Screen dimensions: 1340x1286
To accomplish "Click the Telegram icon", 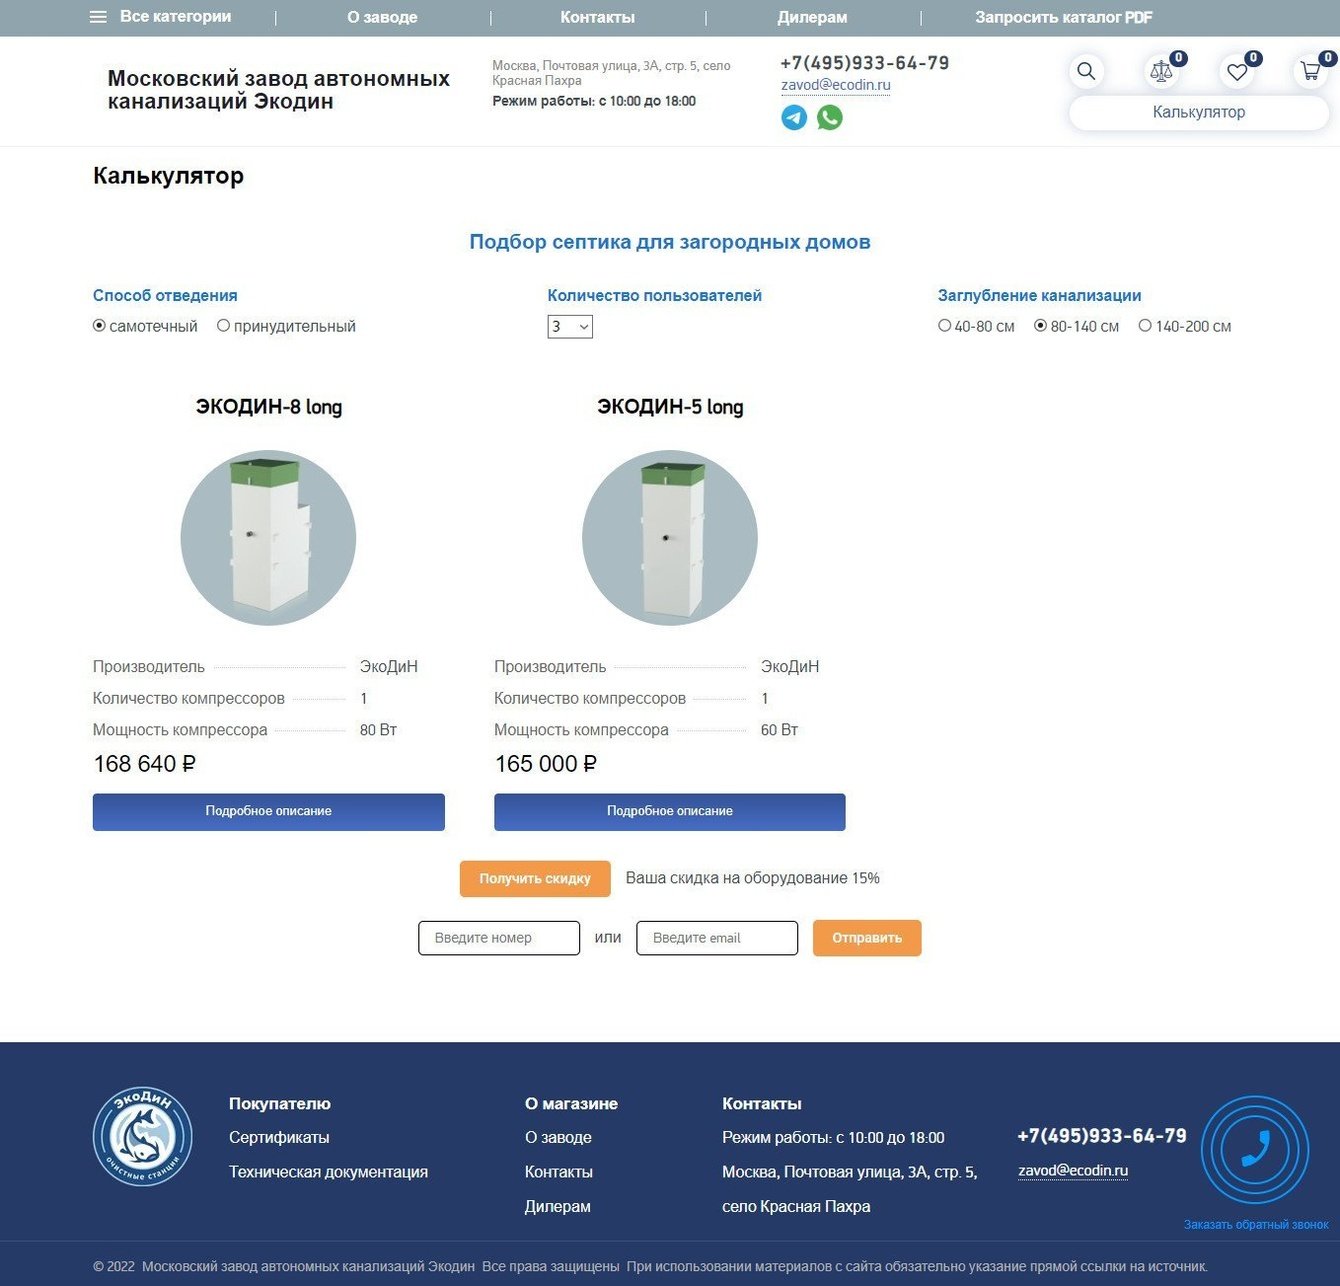I will [794, 117].
